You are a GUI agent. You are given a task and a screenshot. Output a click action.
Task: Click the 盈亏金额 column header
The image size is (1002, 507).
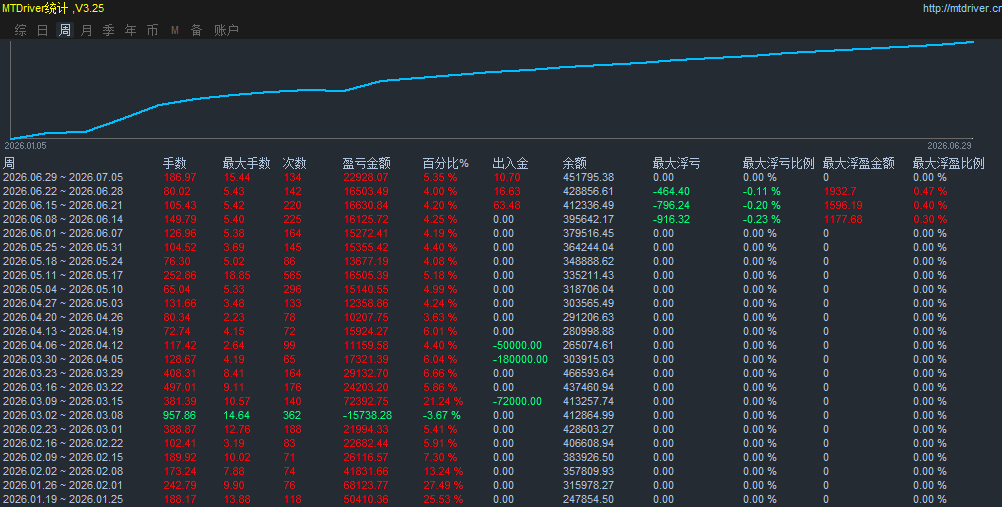[x=366, y=163]
